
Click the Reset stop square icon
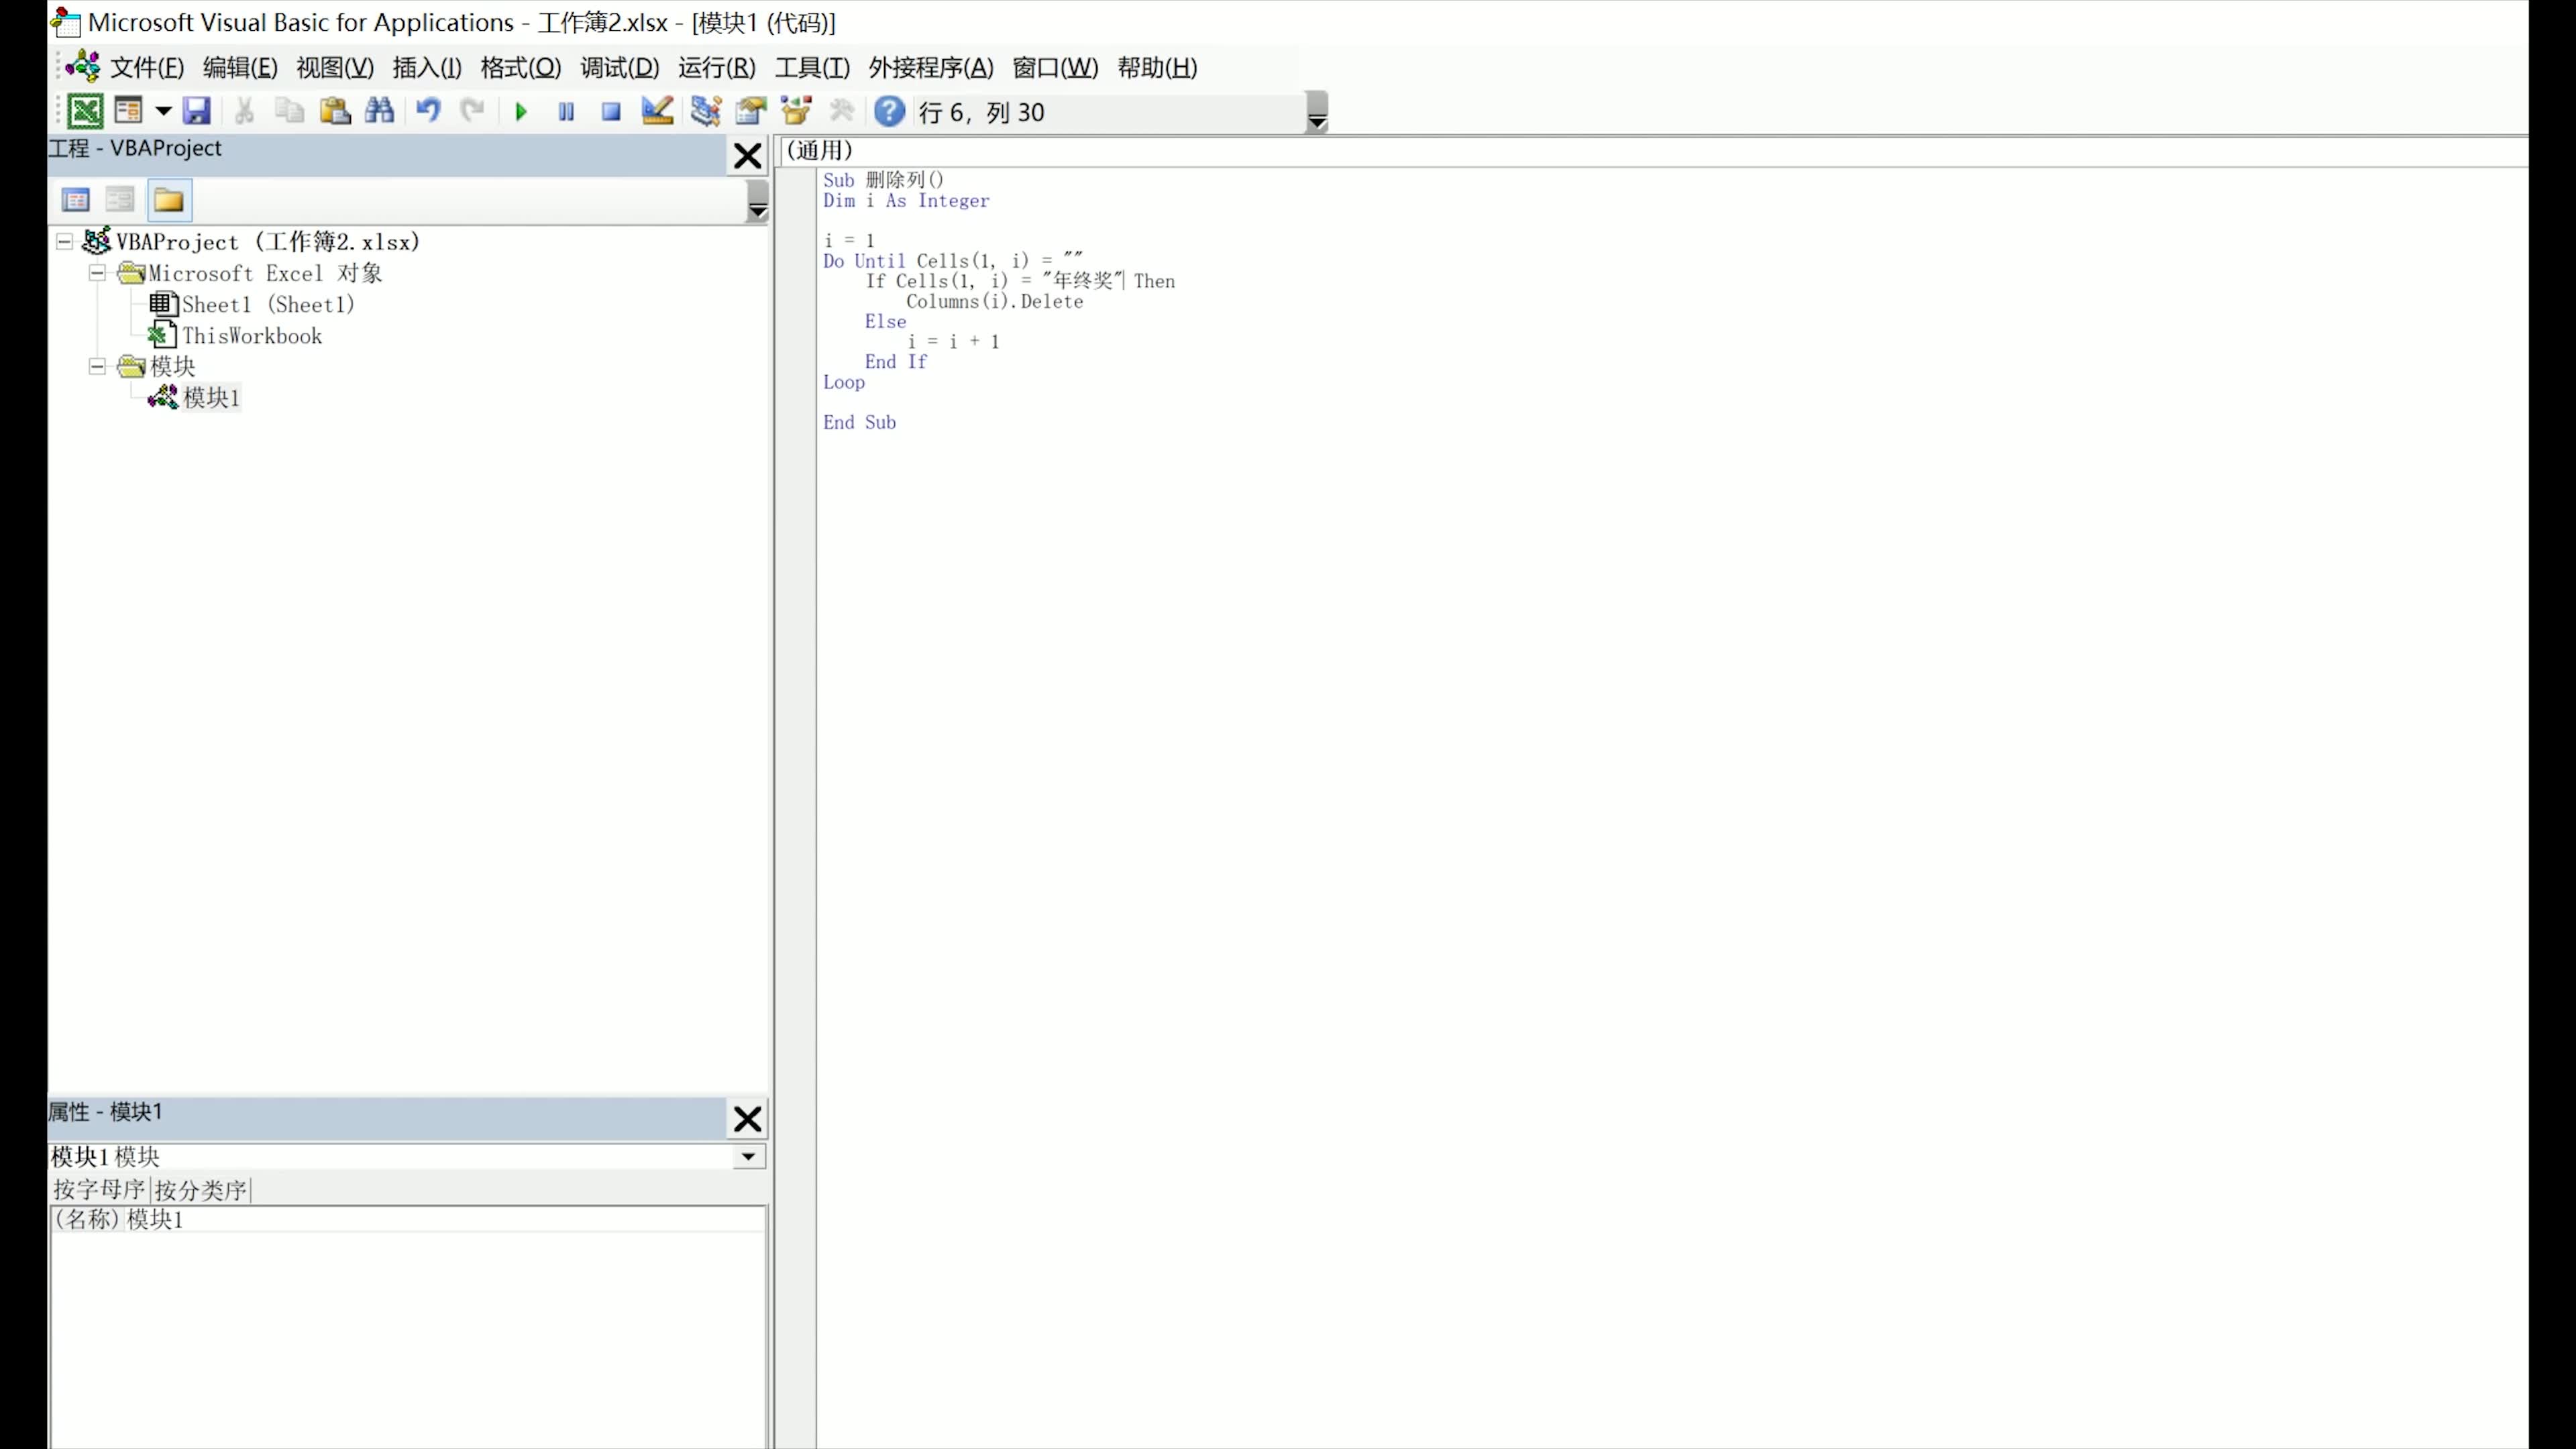click(611, 112)
